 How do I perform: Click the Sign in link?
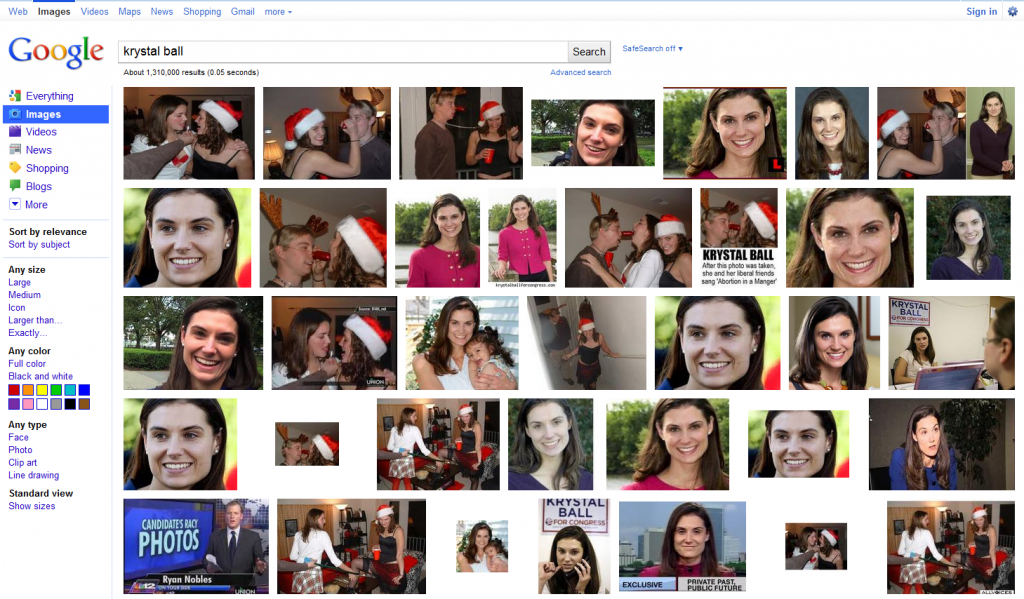[x=981, y=12]
